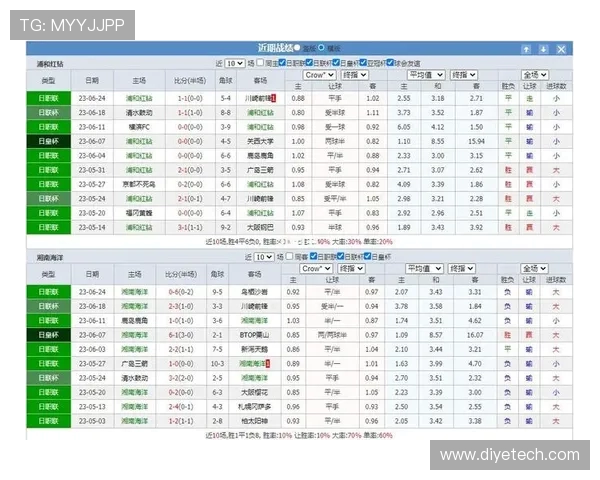Close the 近期战绩 panel with X
The height and width of the screenshot is (480, 600).
point(561,49)
